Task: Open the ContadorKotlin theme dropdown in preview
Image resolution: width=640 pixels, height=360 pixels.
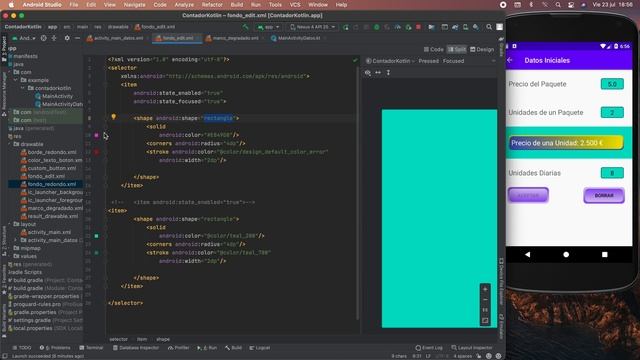Action: (390, 61)
